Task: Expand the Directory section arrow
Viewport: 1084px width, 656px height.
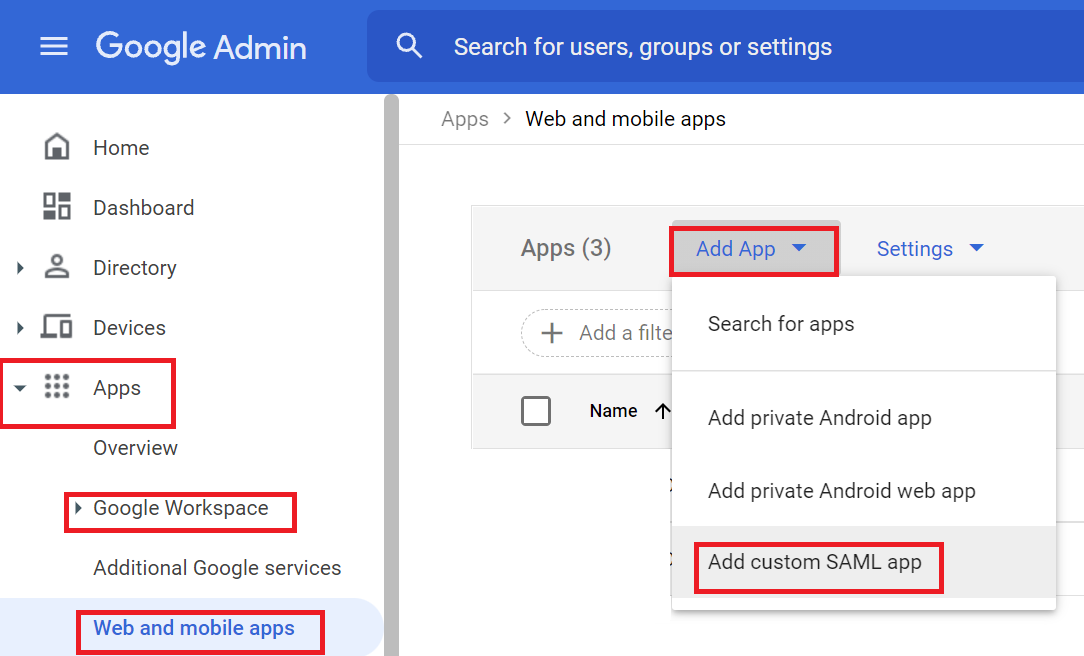Action: click(20, 268)
